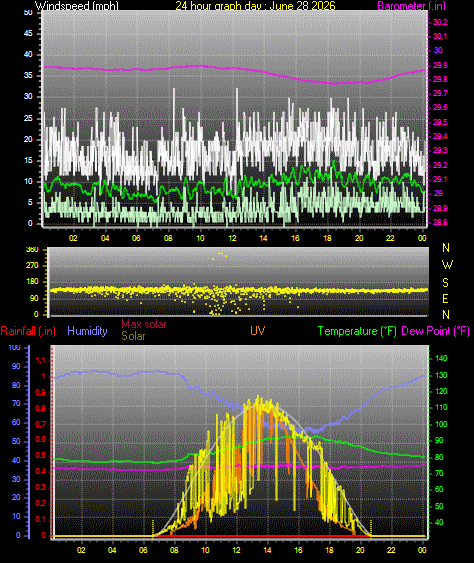This screenshot has width=474, height=563.
Task: Click the '100' temperature axis value
Action: pyautogui.click(x=441, y=424)
